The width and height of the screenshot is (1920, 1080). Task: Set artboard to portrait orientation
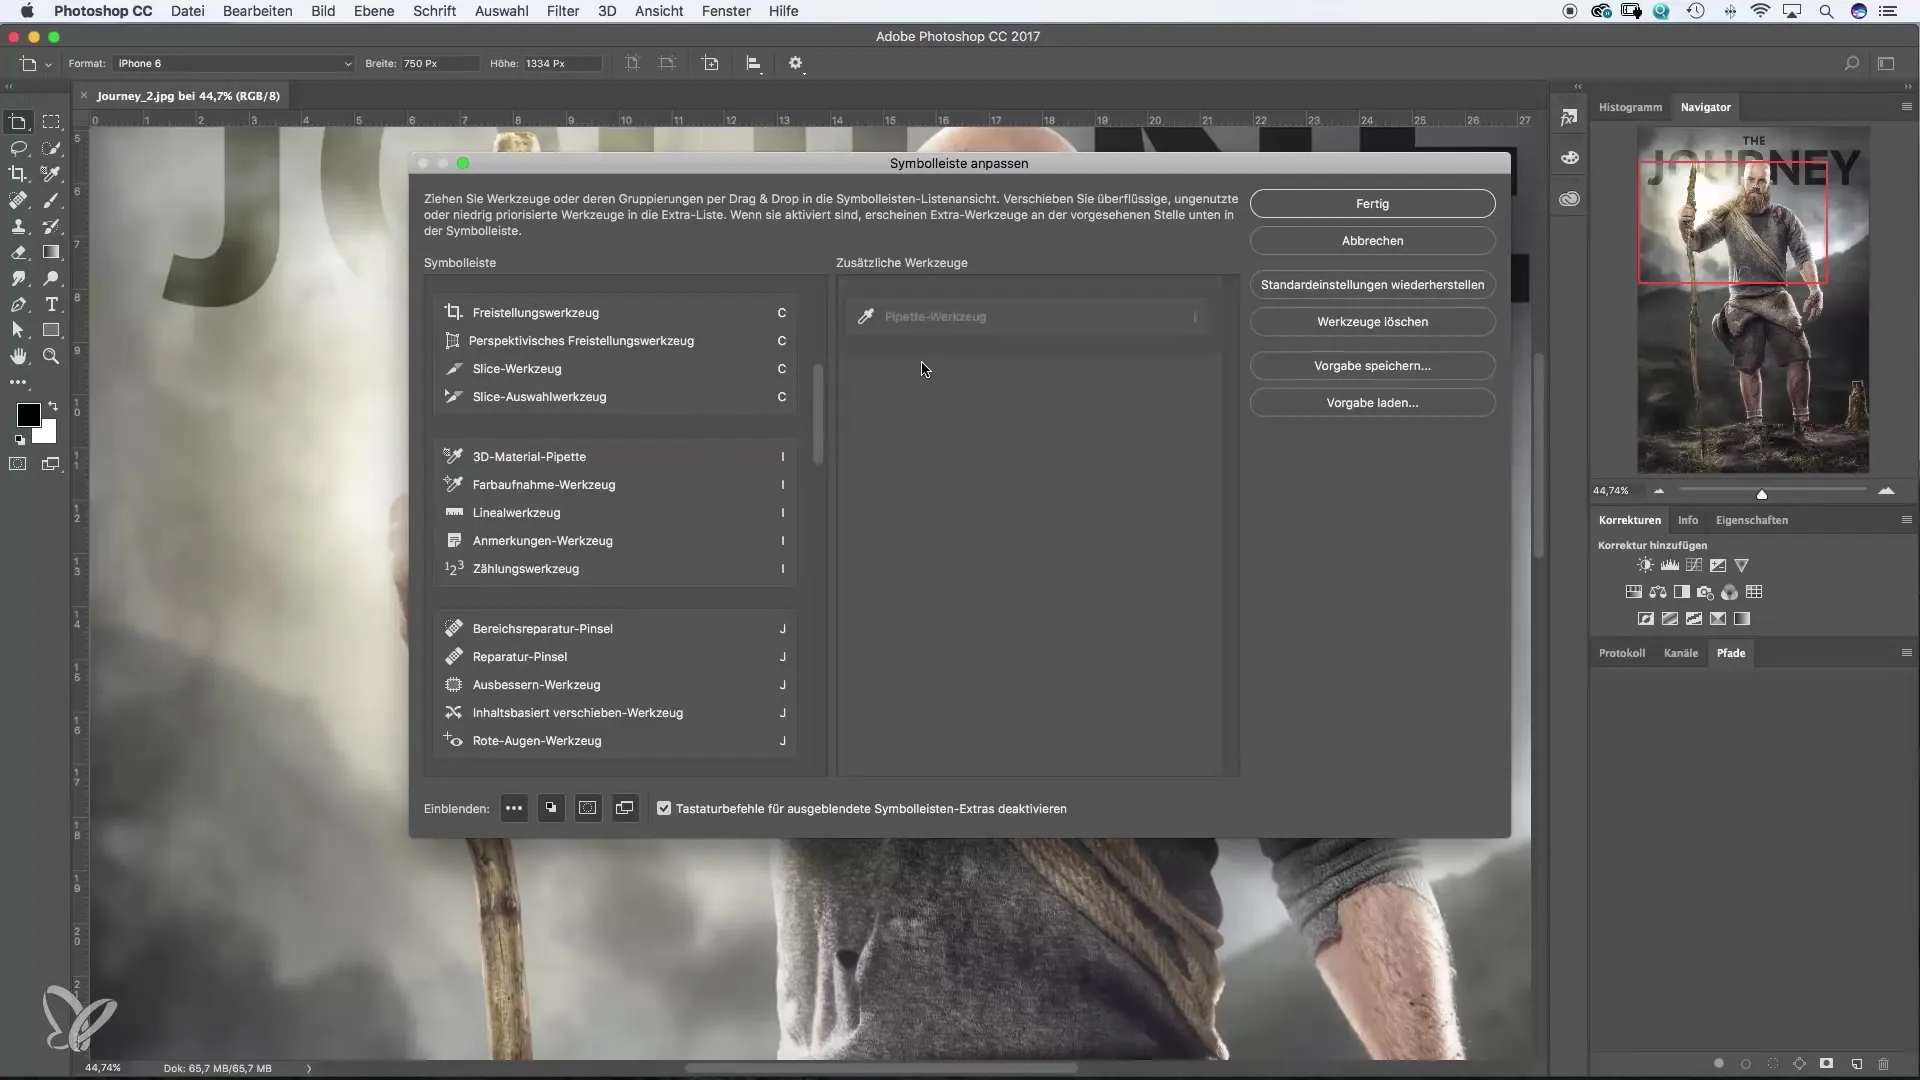[632, 63]
